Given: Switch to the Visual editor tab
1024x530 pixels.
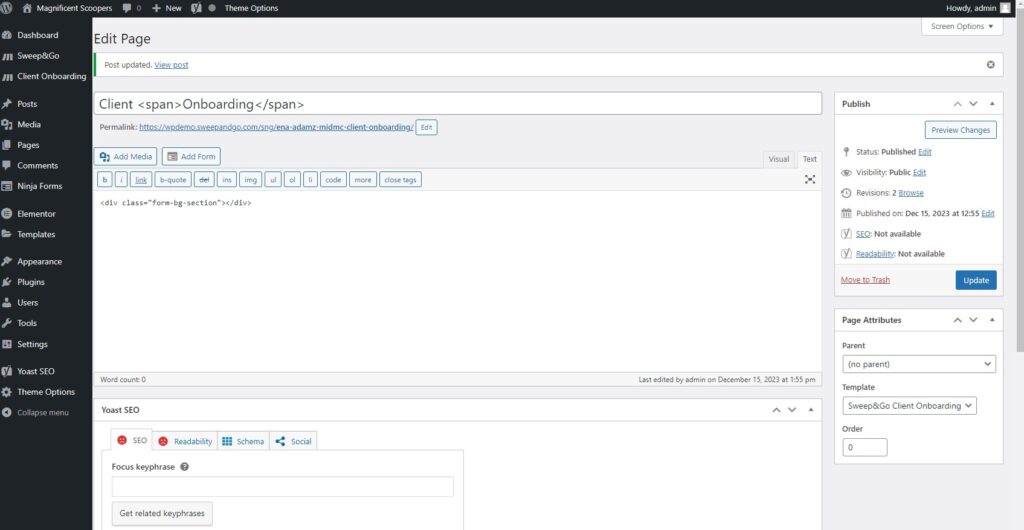Looking at the screenshot, I should click(778, 159).
